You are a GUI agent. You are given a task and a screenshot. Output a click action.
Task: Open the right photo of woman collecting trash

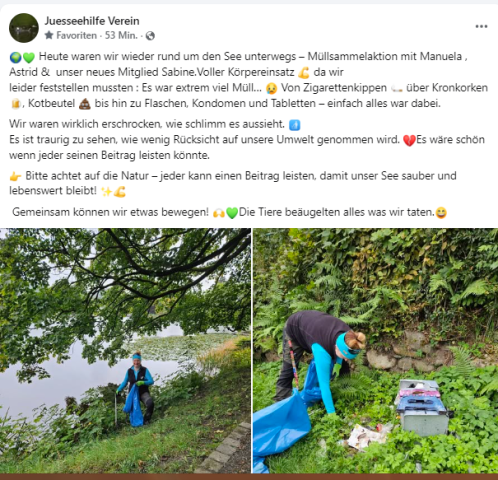375,350
